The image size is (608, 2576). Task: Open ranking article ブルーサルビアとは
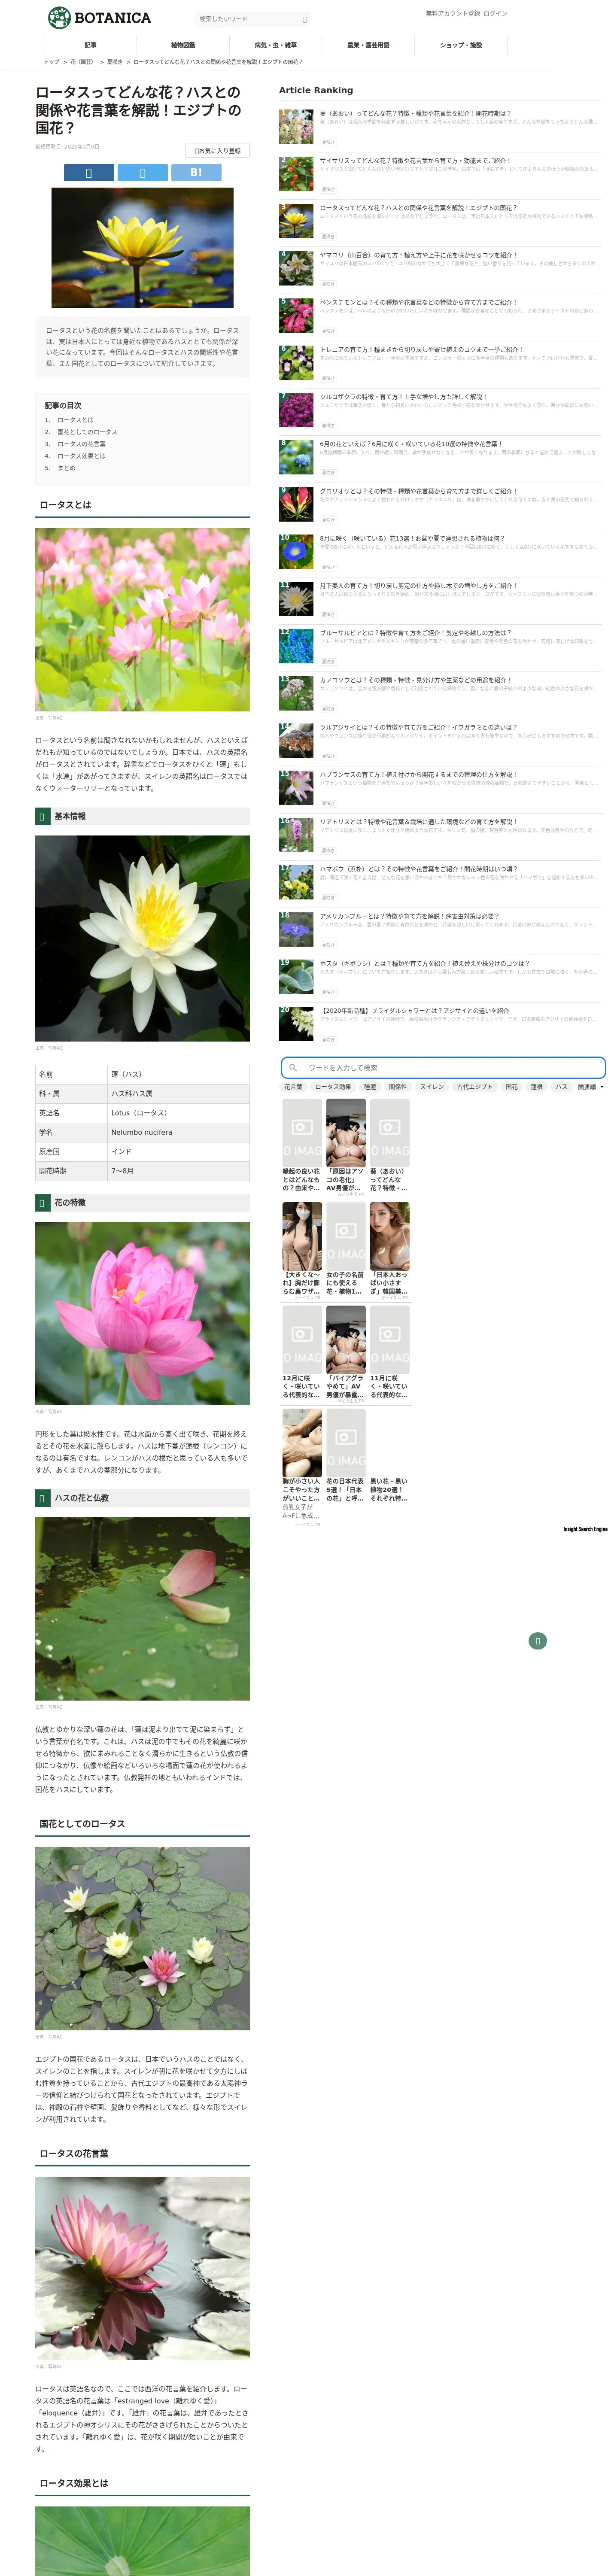pos(415,633)
